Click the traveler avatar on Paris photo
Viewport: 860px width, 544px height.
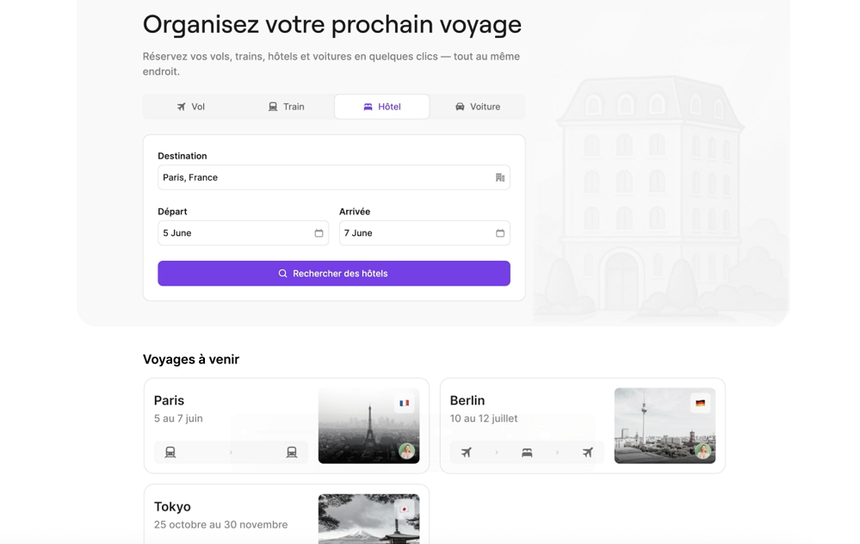click(x=407, y=451)
